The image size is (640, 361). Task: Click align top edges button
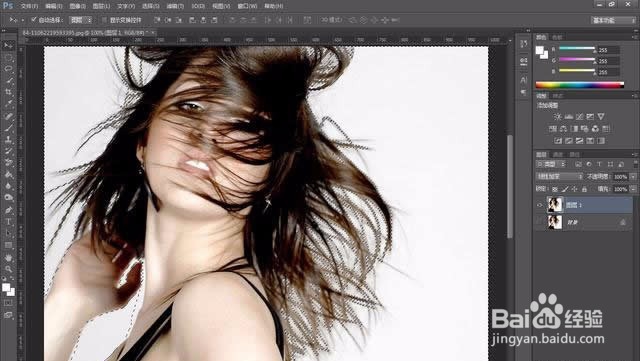click(157, 20)
